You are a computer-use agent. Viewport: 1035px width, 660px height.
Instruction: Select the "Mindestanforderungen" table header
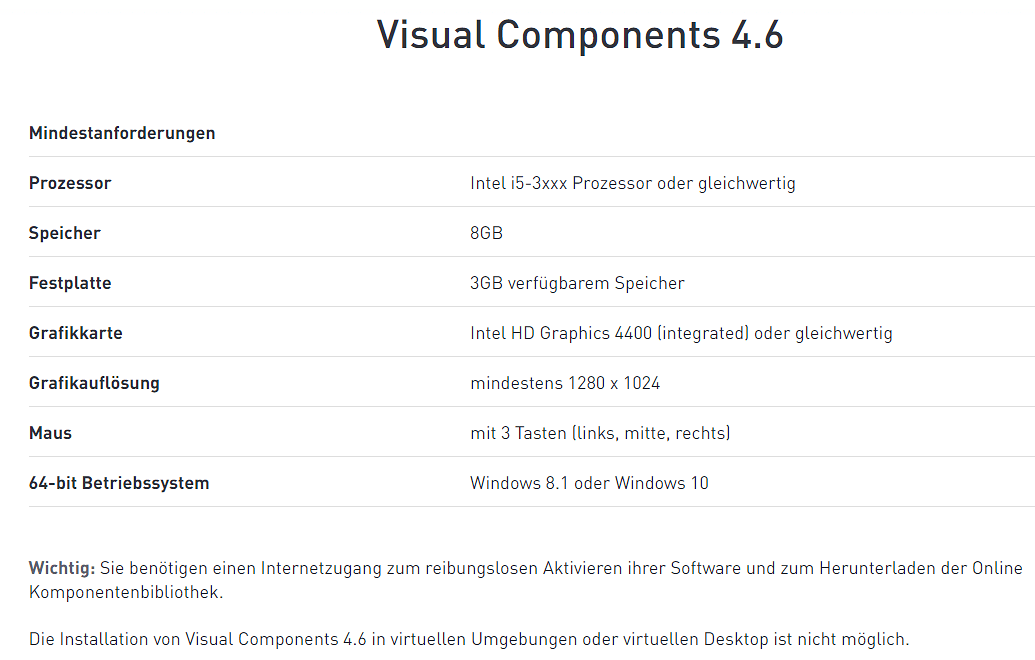122,133
